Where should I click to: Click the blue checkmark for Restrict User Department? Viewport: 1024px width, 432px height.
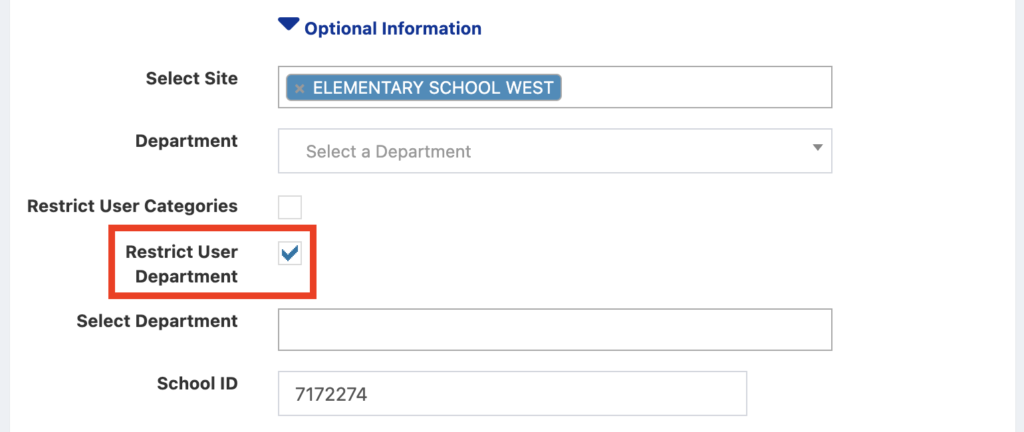(290, 254)
